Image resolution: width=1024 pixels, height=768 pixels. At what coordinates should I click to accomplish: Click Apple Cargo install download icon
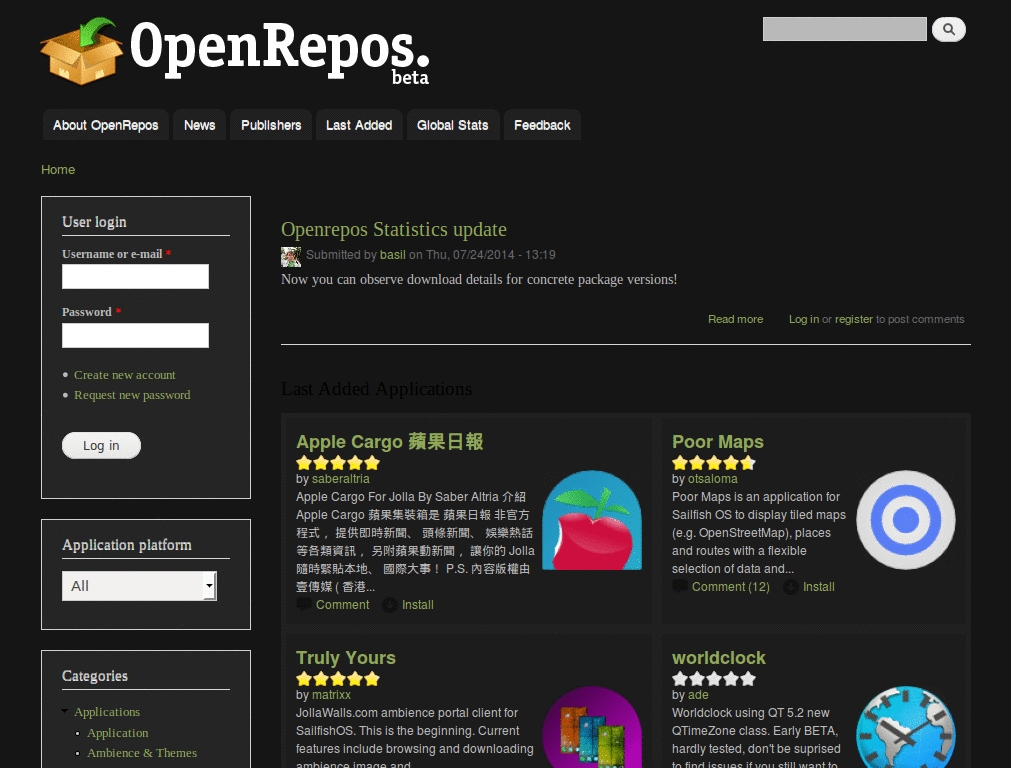point(389,605)
